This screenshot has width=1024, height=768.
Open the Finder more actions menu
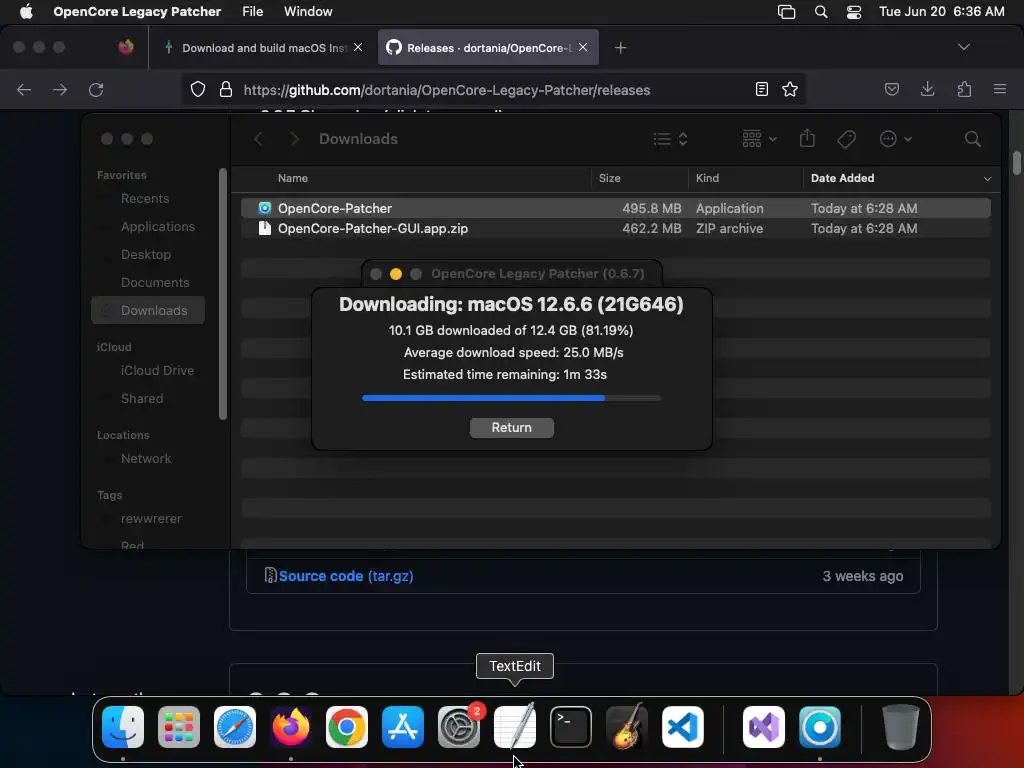(x=895, y=139)
